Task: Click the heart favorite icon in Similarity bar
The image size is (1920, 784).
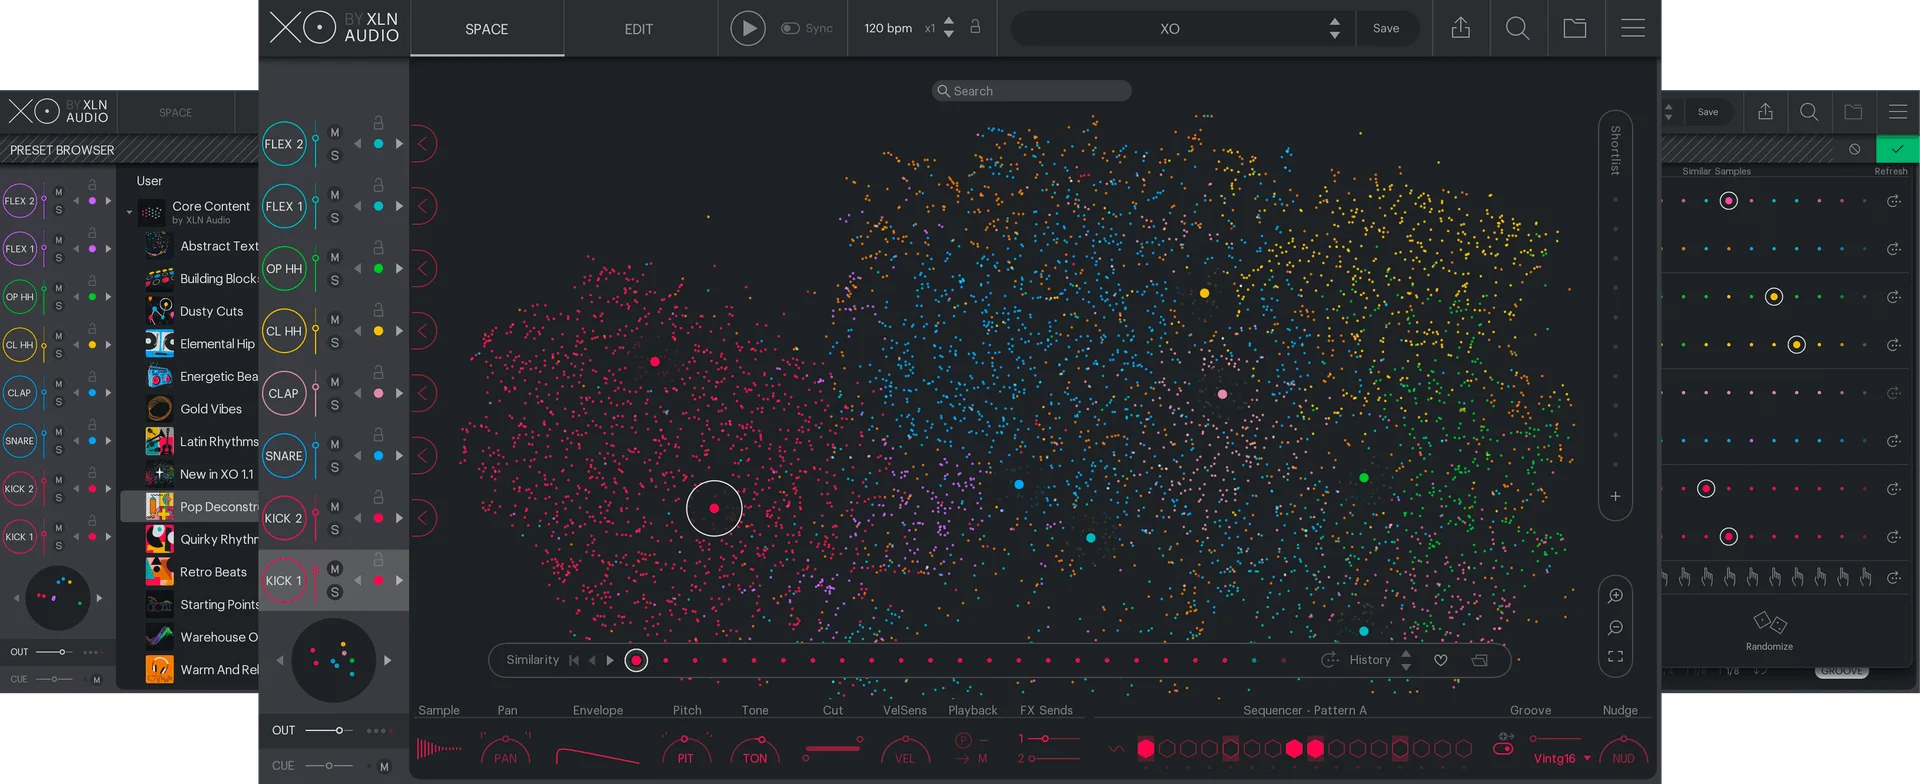Action: tap(1441, 660)
